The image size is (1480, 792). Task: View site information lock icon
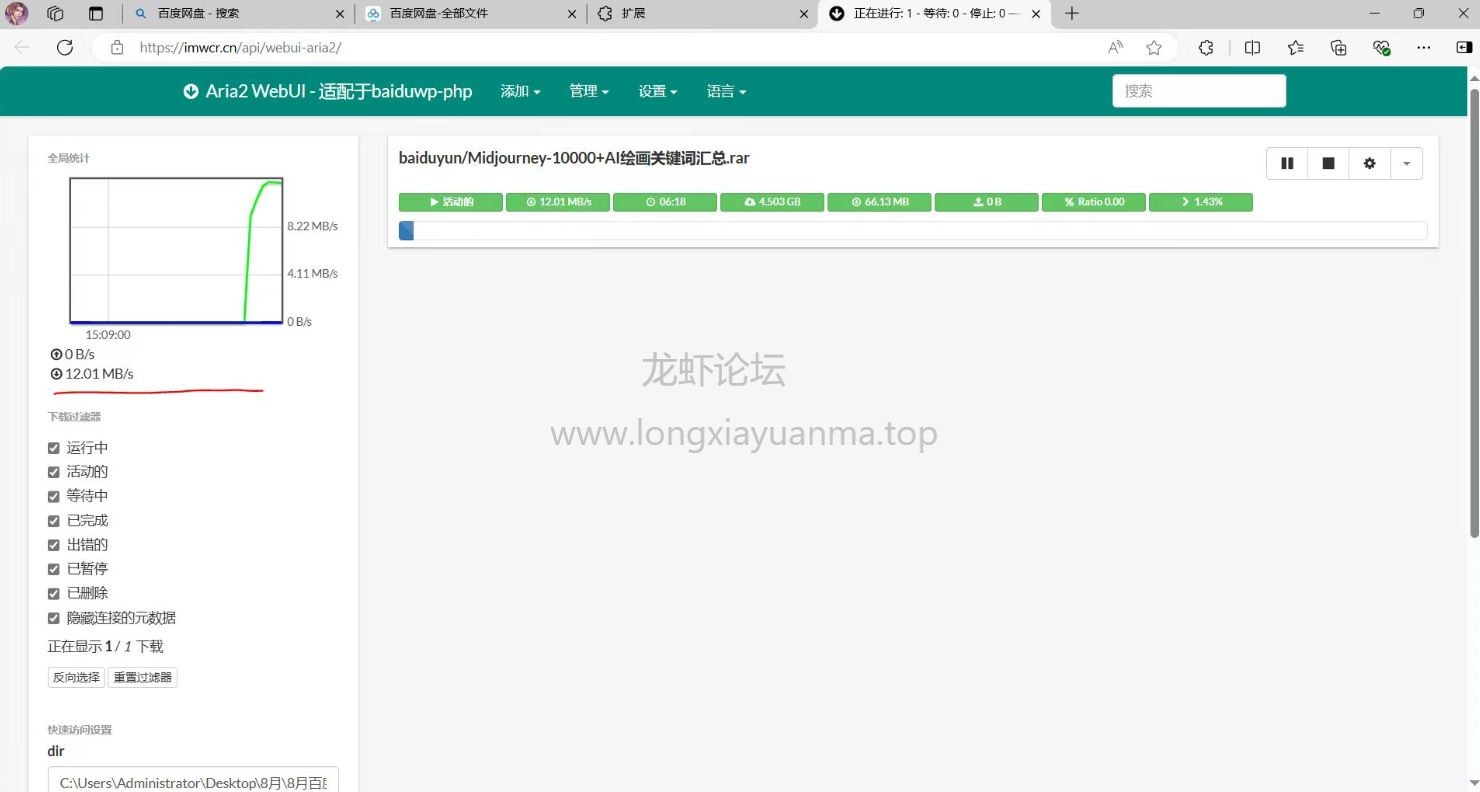coord(117,47)
